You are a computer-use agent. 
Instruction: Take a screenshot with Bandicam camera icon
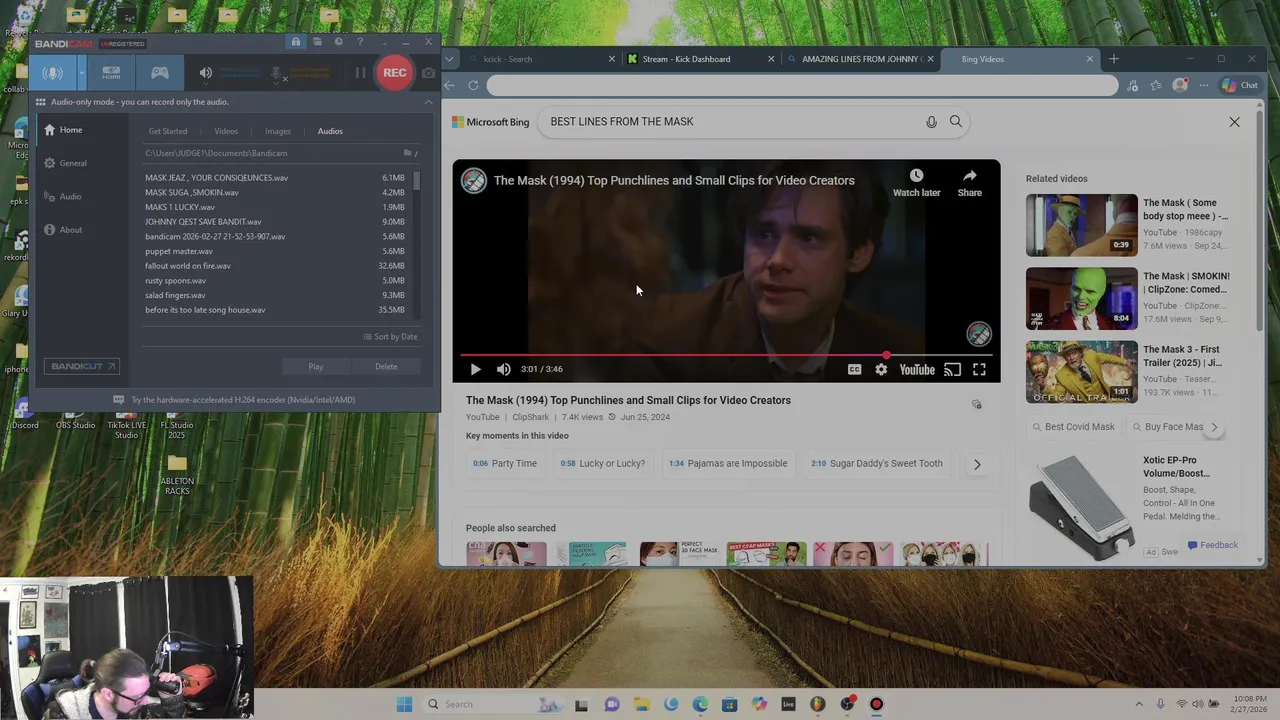tap(428, 73)
